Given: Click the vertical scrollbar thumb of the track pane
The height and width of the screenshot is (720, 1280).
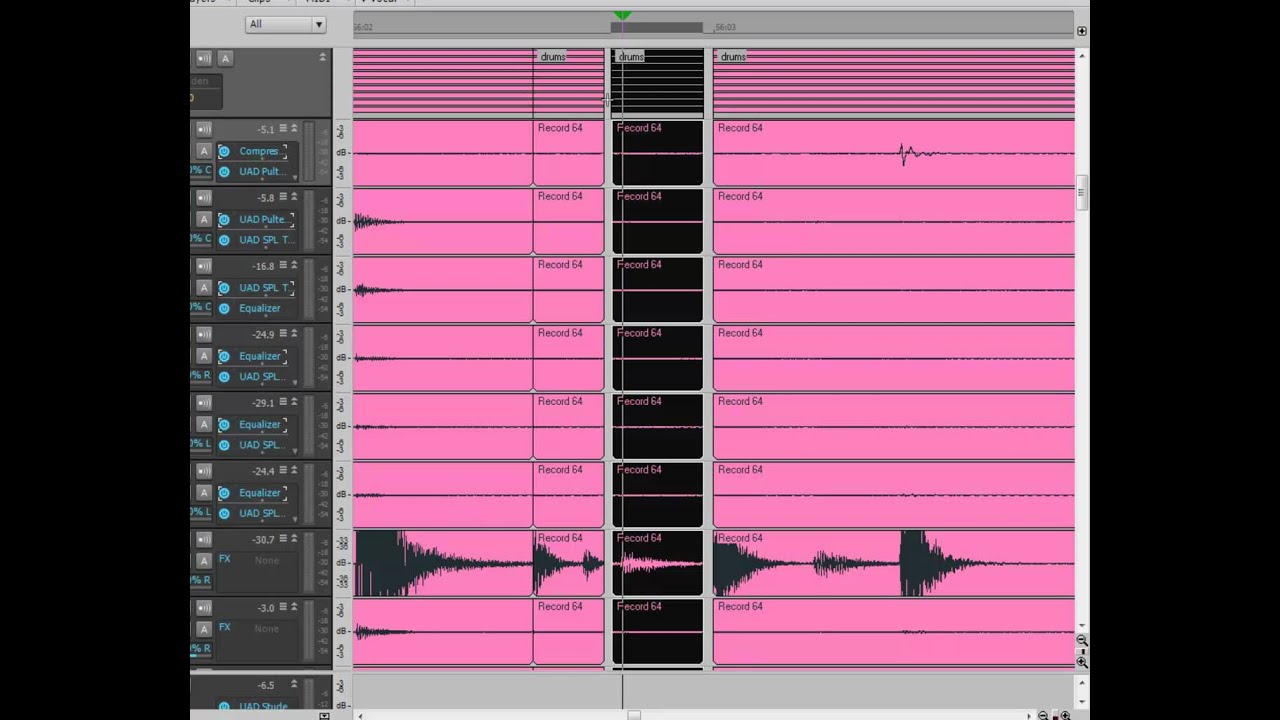Looking at the screenshot, I should pyautogui.click(x=1082, y=193).
